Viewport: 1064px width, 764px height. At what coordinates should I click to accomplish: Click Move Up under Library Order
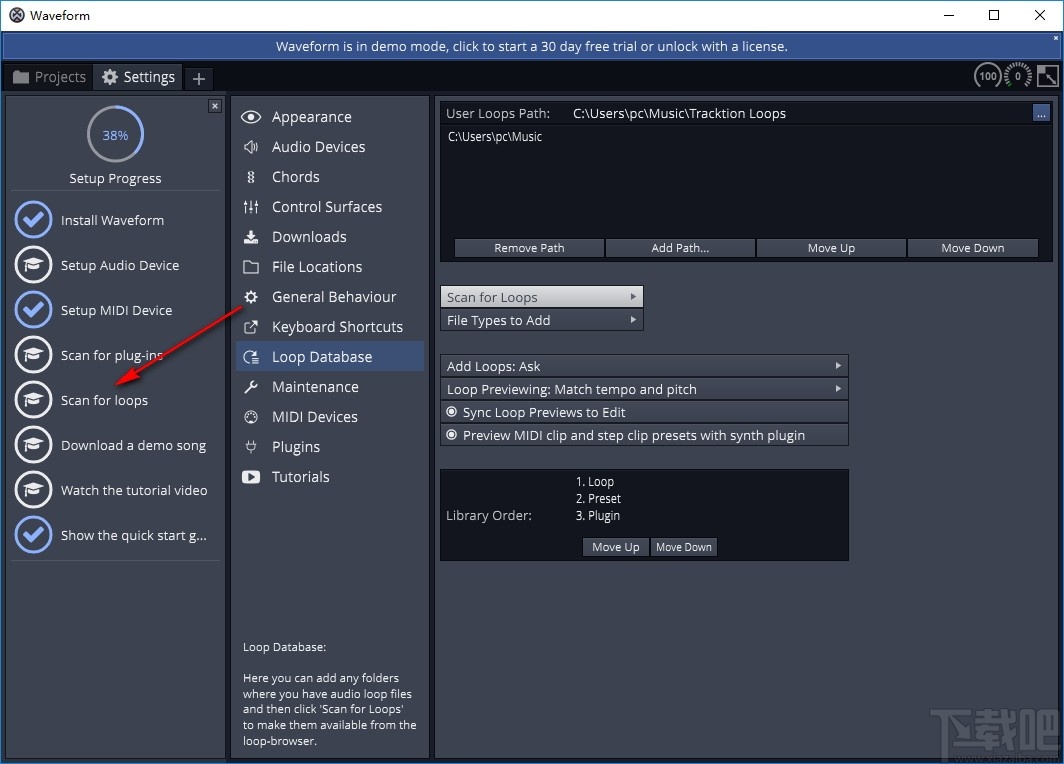(x=615, y=547)
